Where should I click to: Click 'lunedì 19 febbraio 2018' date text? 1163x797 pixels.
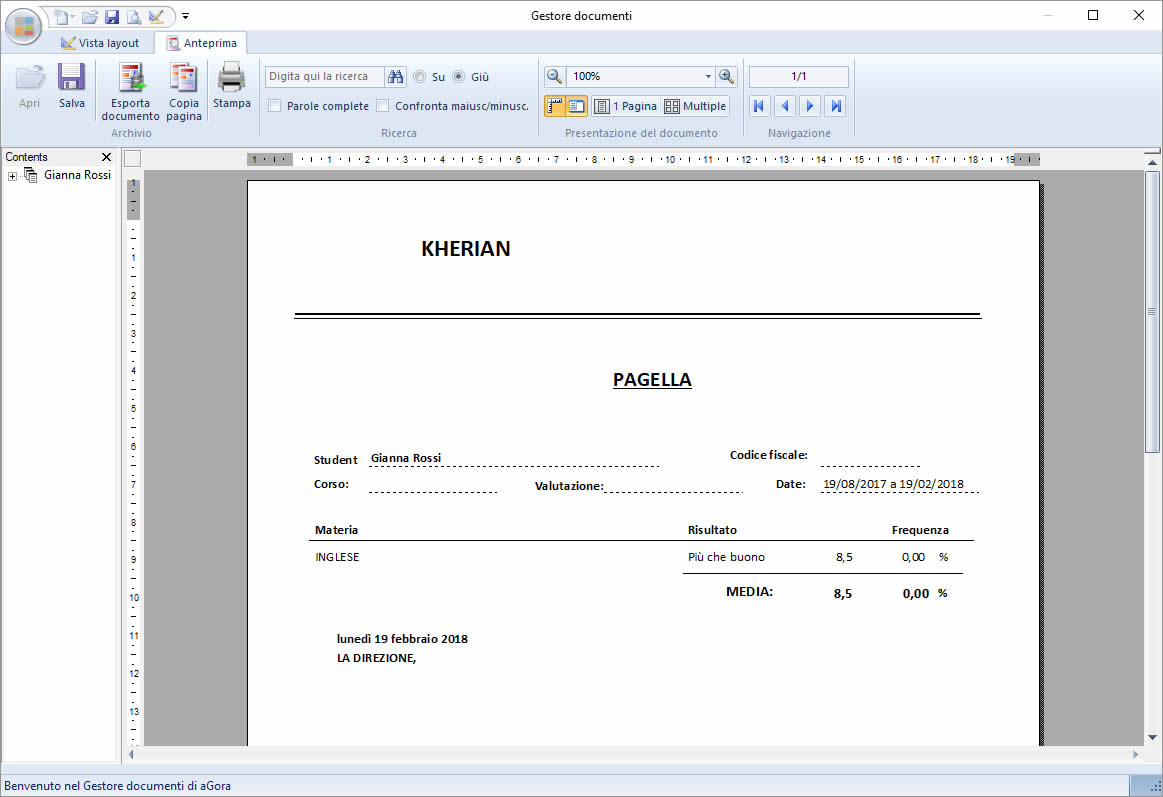402,639
